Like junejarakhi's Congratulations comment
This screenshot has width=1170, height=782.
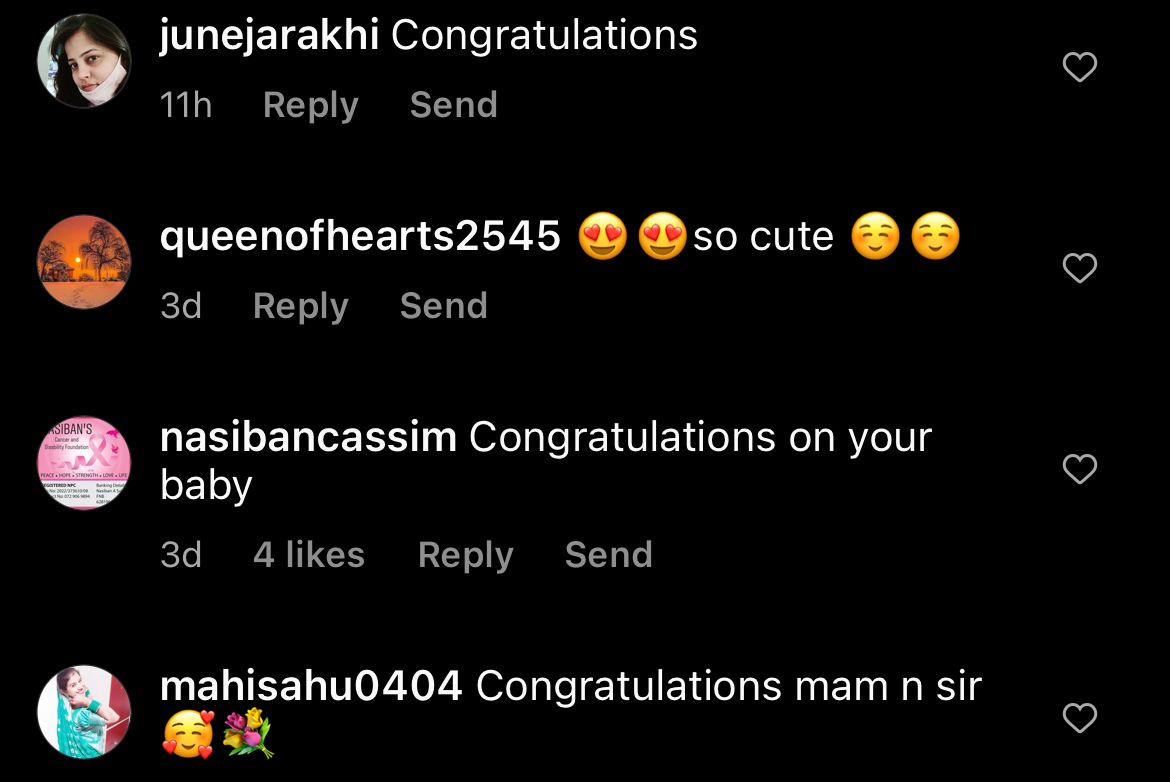coord(1079,68)
